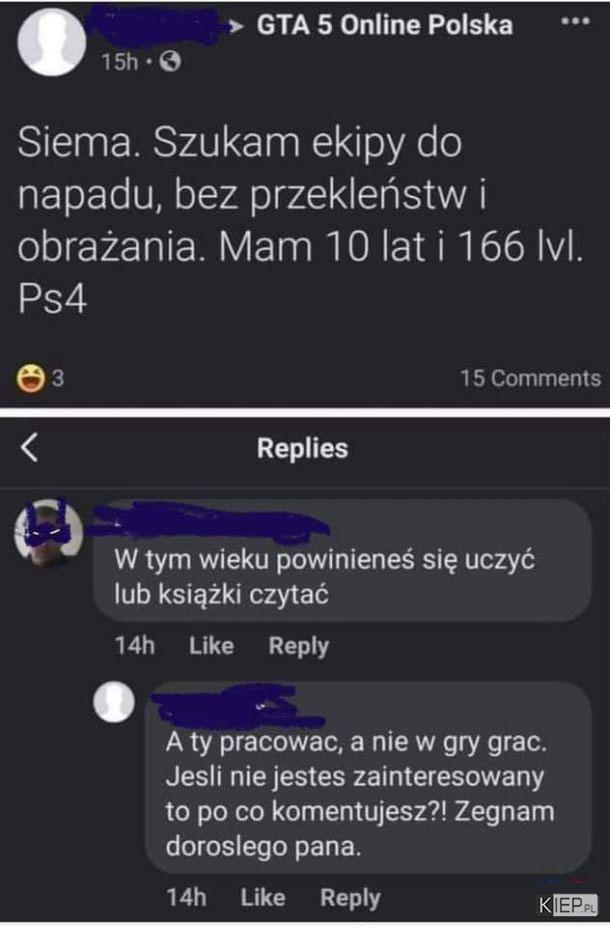Viewport: 610px width, 927px height.
Task: Click the 14h timestamp on first comment
Action: (135, 646)
